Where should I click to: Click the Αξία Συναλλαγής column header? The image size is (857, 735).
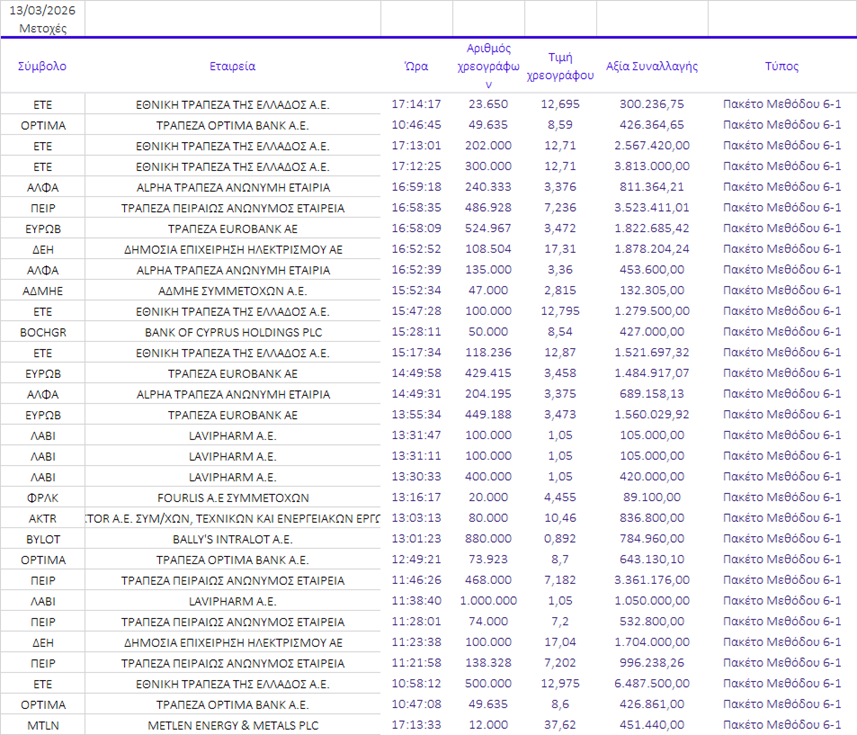tap(652, 66)
